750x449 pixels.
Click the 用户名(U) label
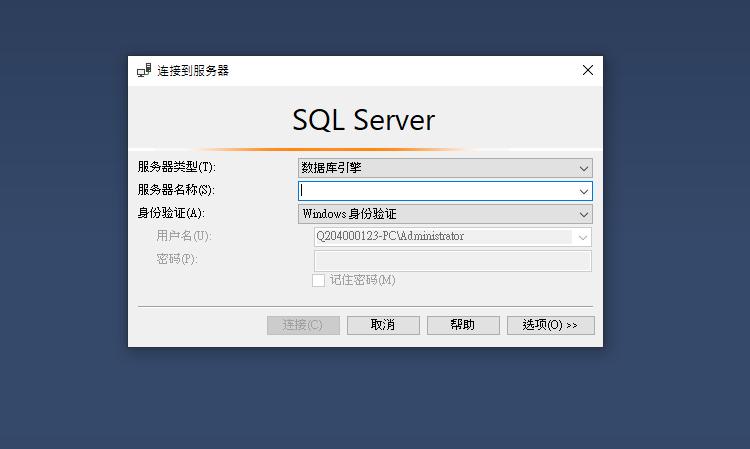184,236
